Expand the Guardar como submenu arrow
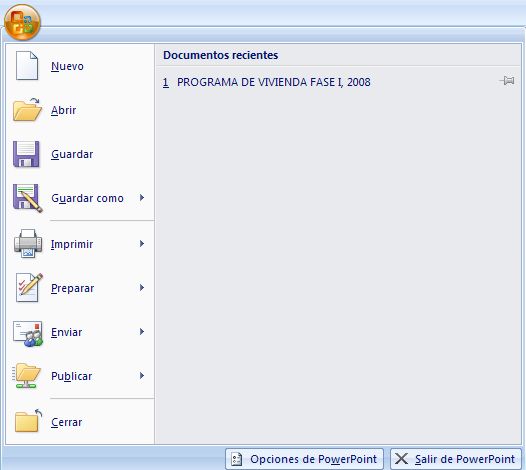 click(142, 198)
